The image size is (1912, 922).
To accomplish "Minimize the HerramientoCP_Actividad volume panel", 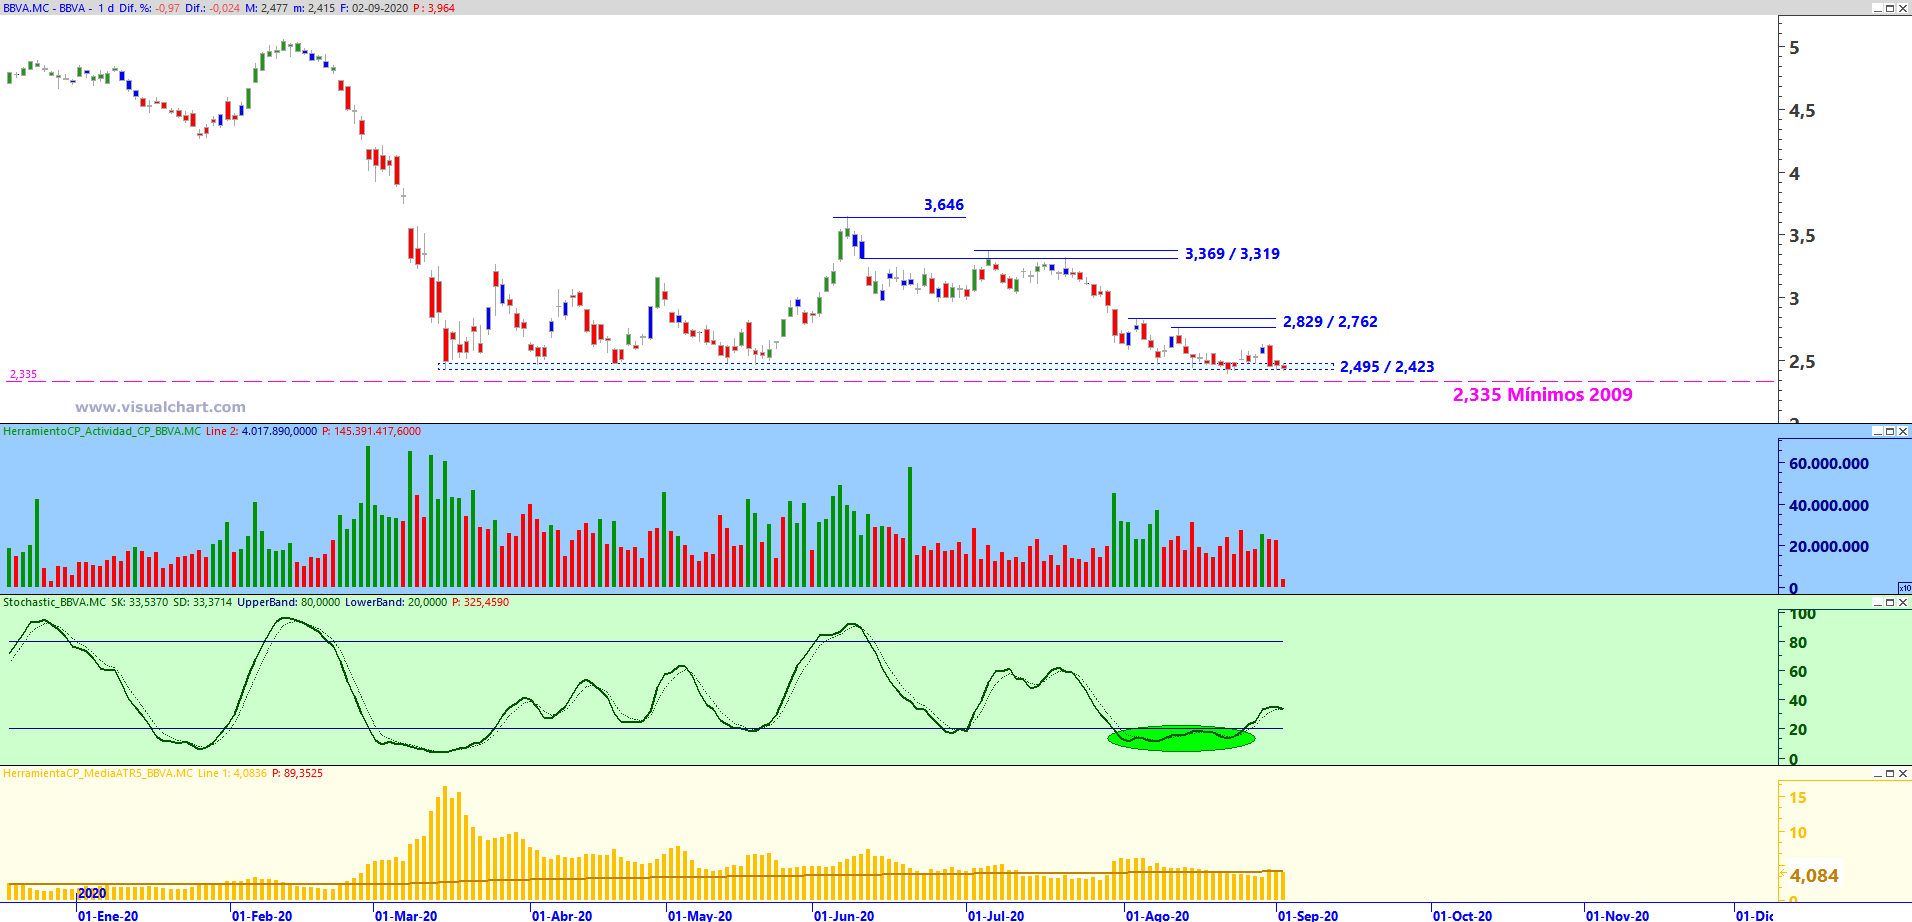I will tap(1877, 431).
